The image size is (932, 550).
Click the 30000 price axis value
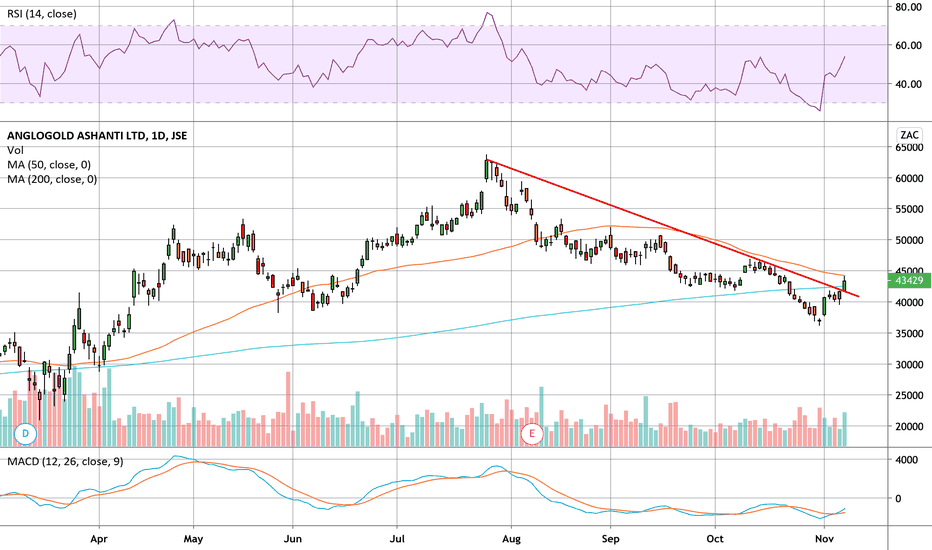point(909,364)
